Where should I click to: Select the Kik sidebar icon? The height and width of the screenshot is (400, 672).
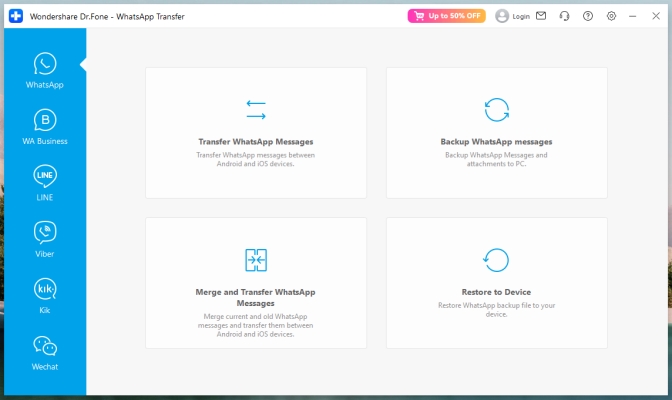[45, 296]
